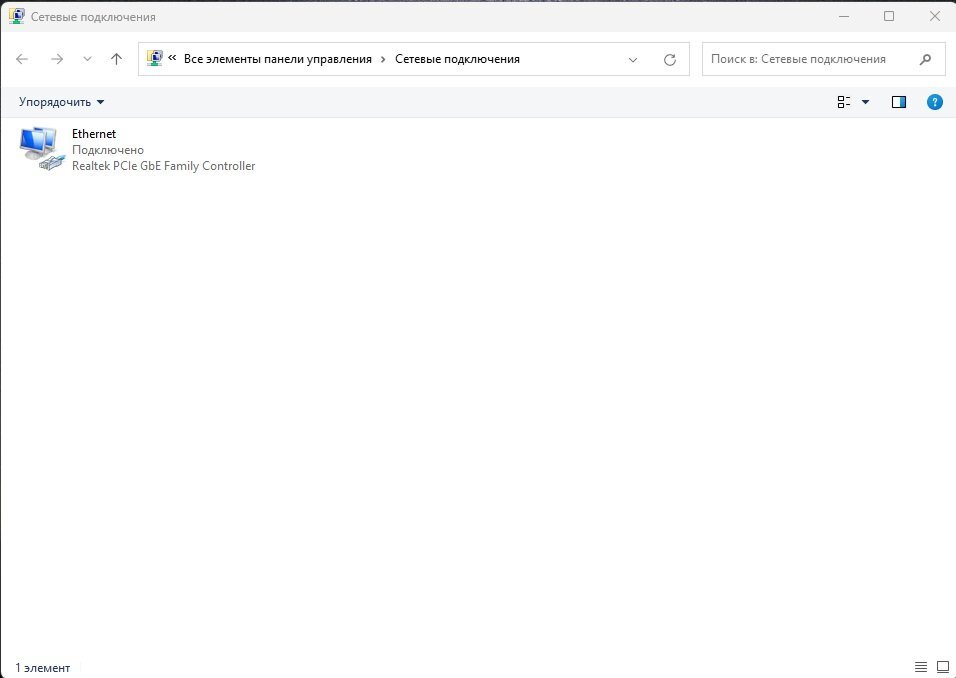Expand the chevron after Все элементы панели управления
956x678 pixels.
click(x=383, y=59)
